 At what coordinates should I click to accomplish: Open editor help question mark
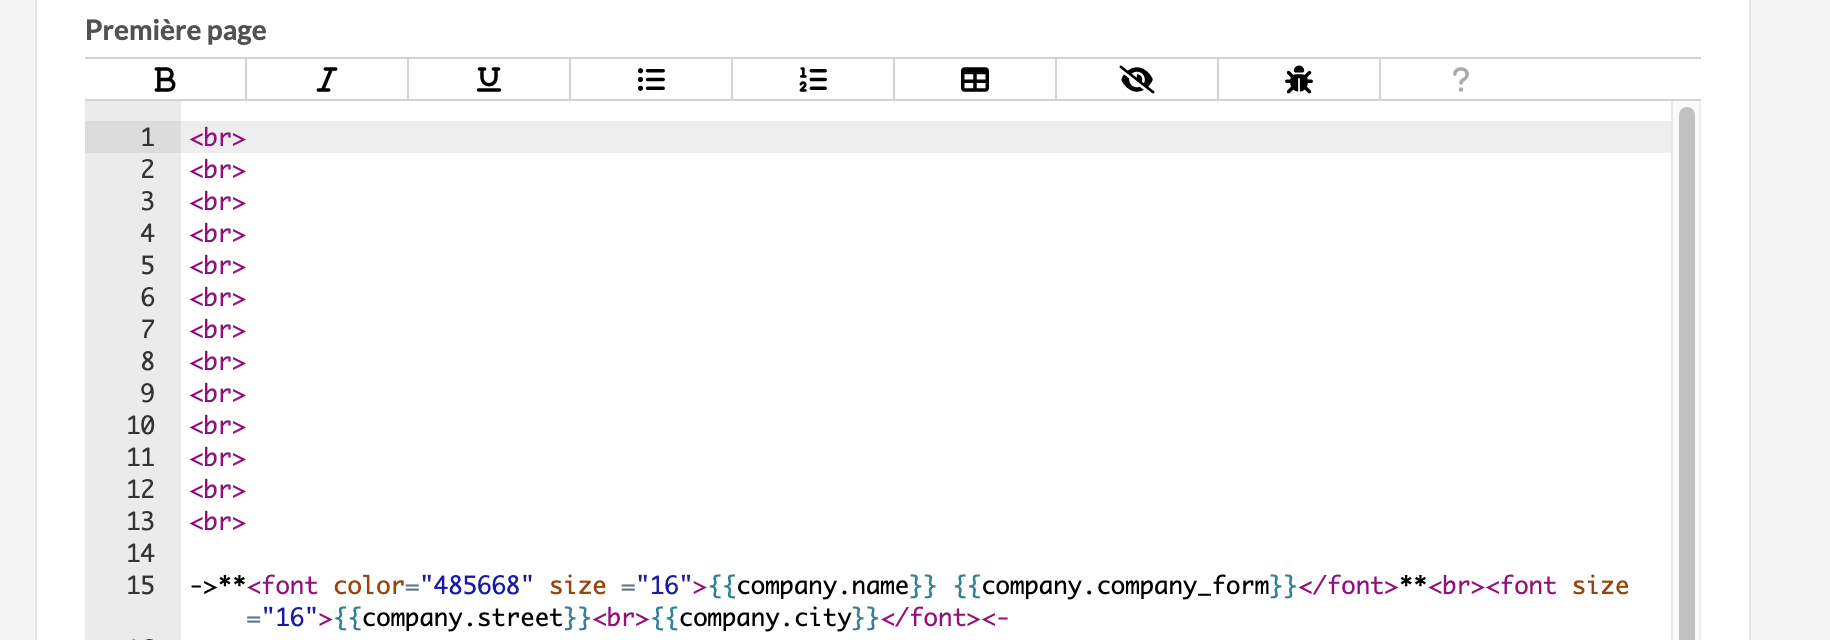tap(1461, 79)
